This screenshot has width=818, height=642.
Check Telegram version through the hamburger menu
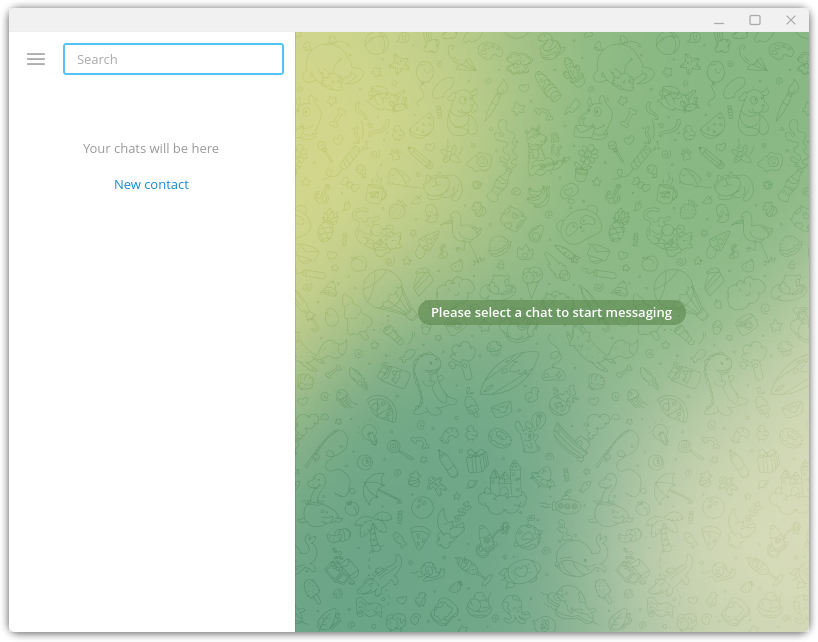36,59
